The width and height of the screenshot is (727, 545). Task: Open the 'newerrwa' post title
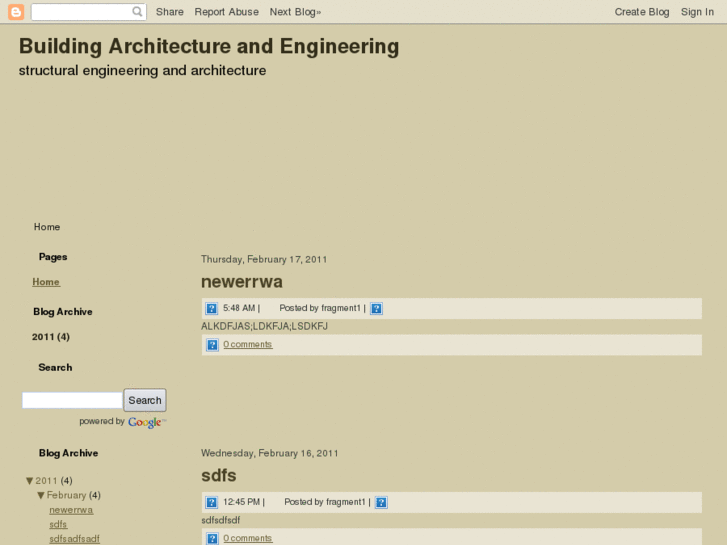(x=242, y=282)
